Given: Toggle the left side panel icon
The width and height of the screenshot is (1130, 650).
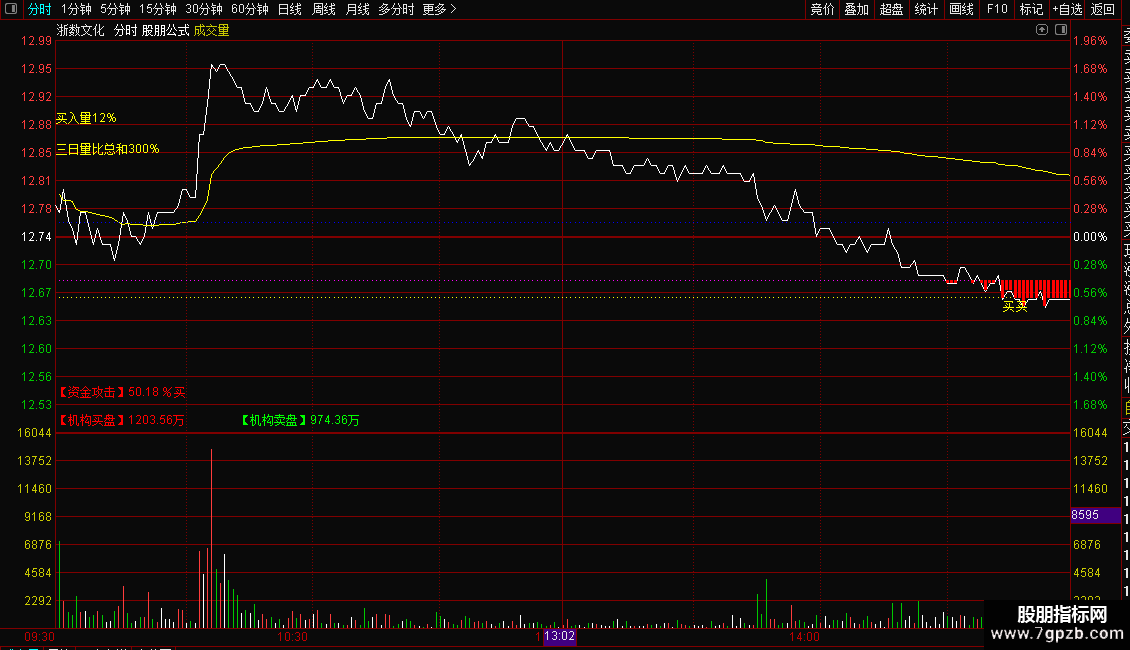Looking at the screenshot, I should coord(11,9).
